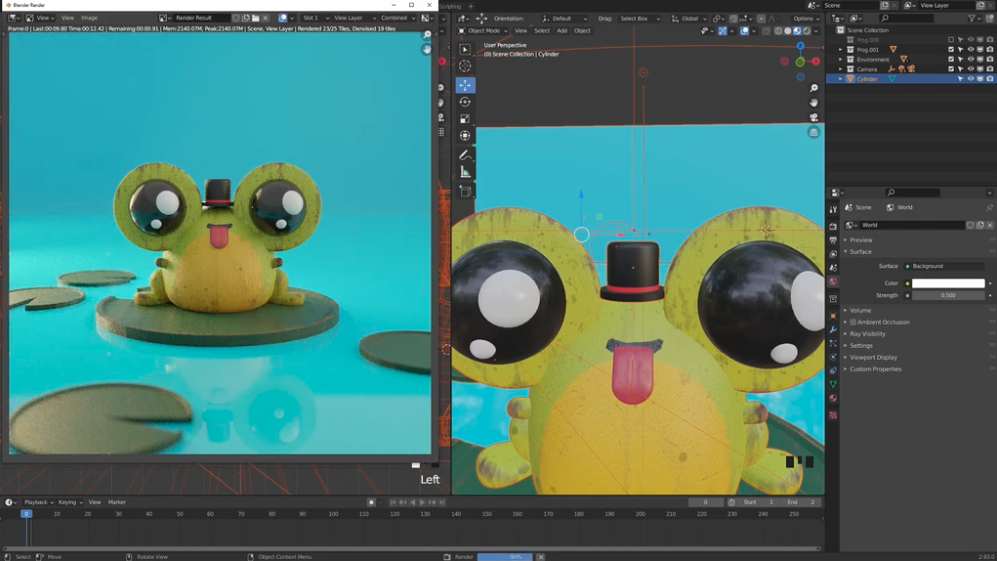Hide the Environment collection in viewport

pyautogui.click(x=970, y=60)
